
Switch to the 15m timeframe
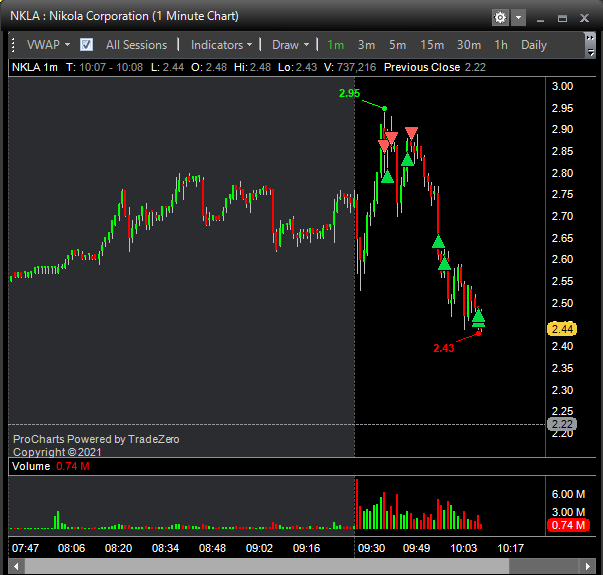coord(432,45)
